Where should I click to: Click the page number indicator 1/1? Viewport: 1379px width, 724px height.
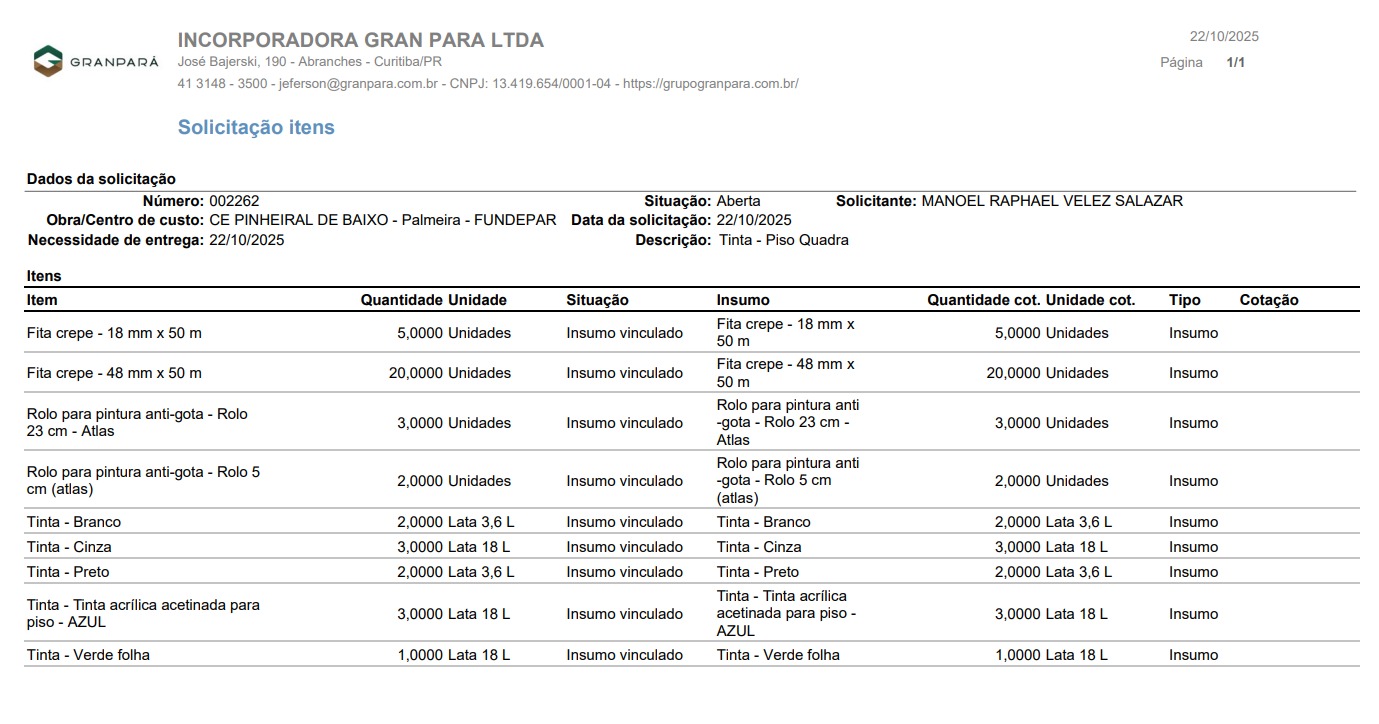coord(1235,62)
